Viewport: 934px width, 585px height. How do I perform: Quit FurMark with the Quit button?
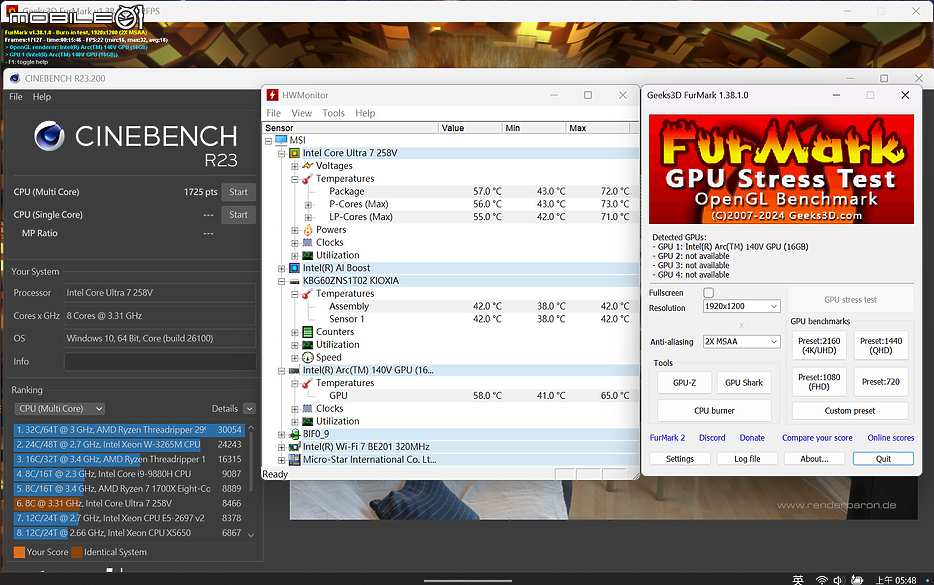point(883,459)
